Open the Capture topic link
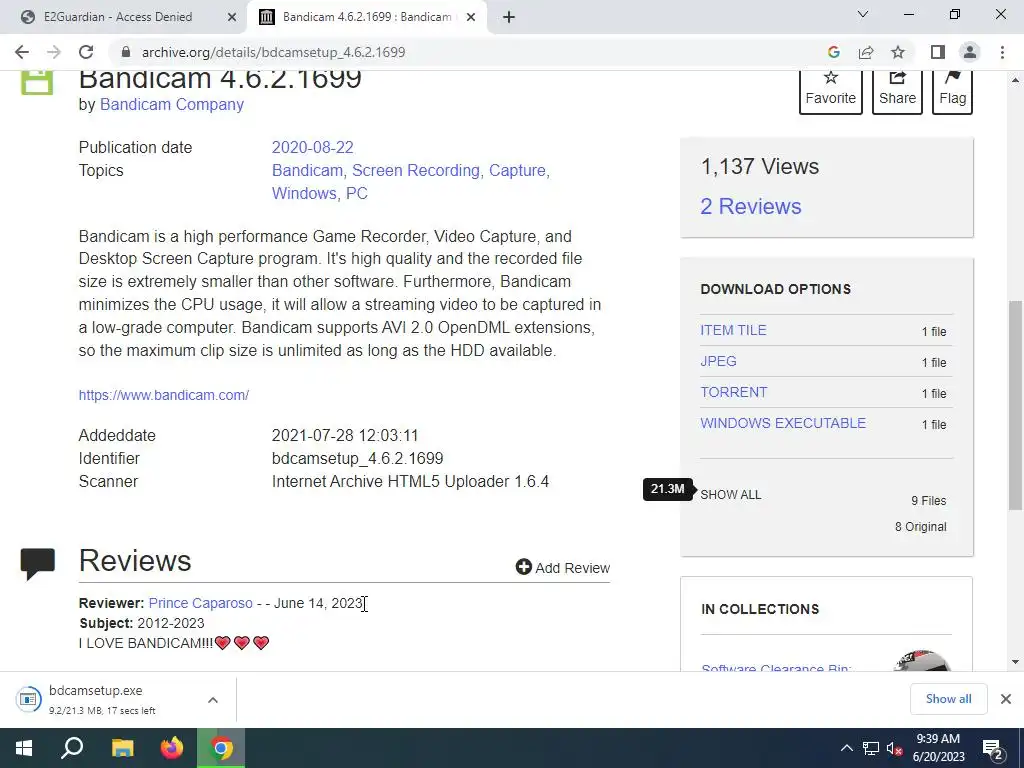 pyautogui.click(x=517, y=170)
